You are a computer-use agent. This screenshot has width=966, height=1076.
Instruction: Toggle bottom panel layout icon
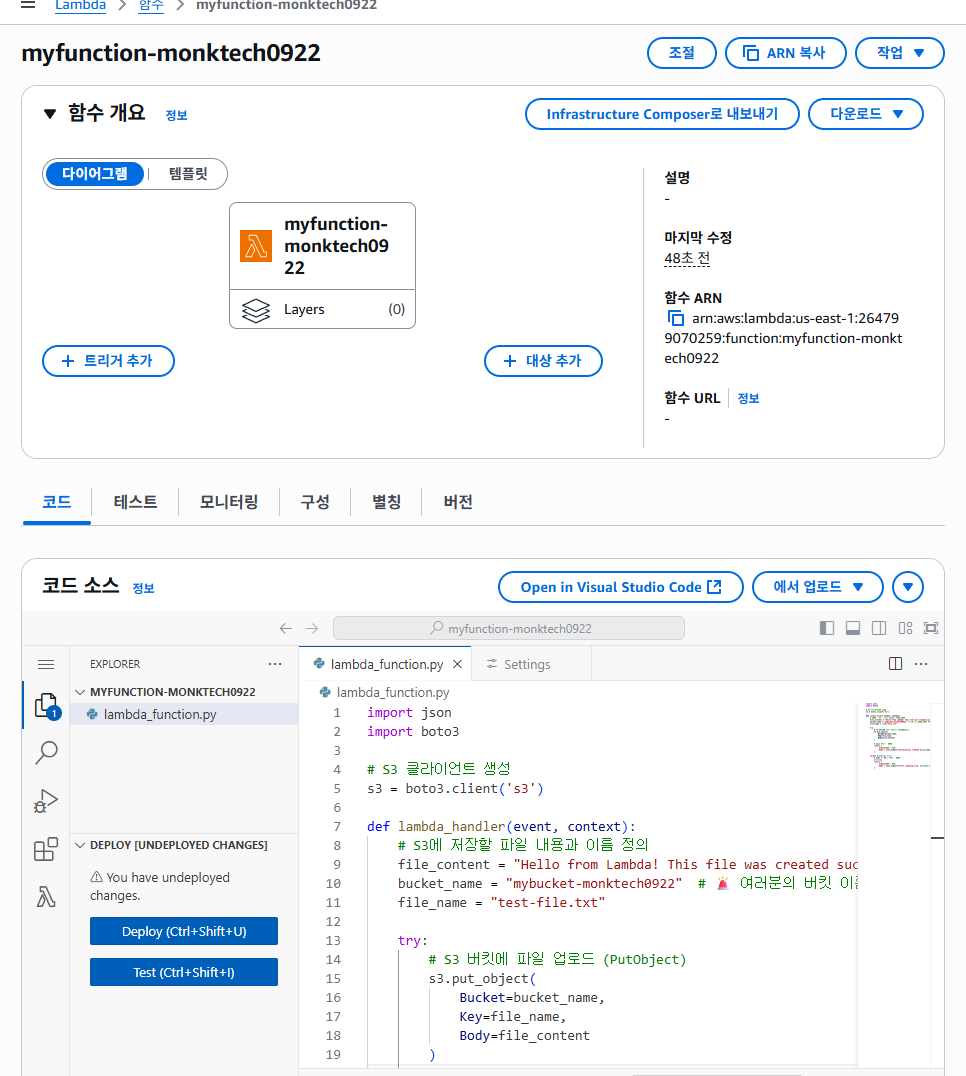(x=853, y=628)
